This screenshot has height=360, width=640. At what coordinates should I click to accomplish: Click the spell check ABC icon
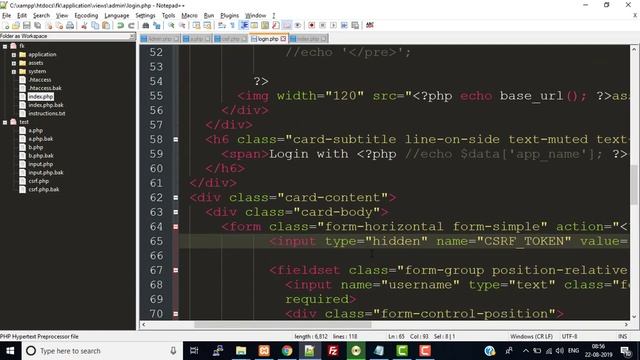pos(370,25)
